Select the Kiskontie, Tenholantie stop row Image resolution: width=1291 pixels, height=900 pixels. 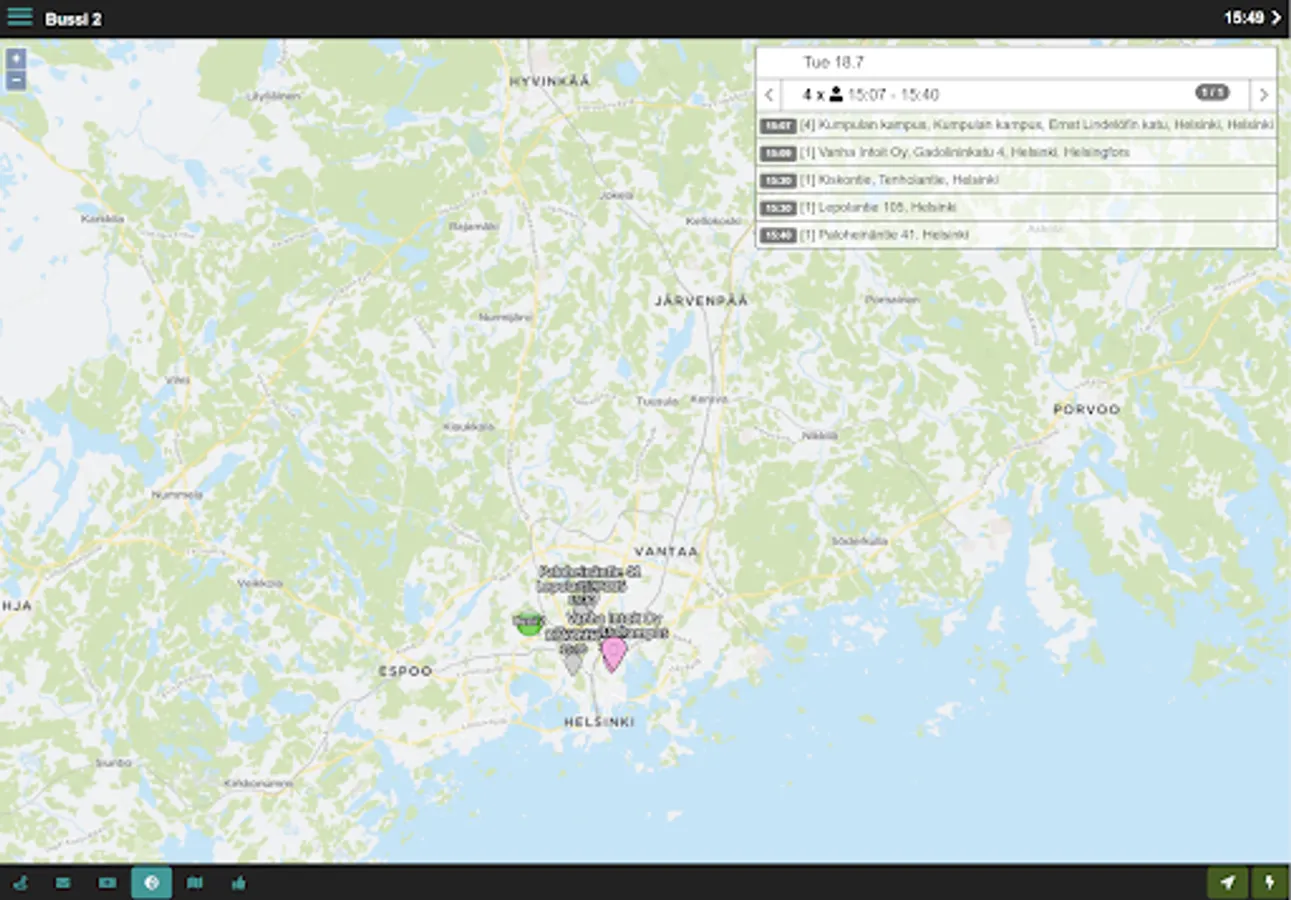pos(1016,180)
